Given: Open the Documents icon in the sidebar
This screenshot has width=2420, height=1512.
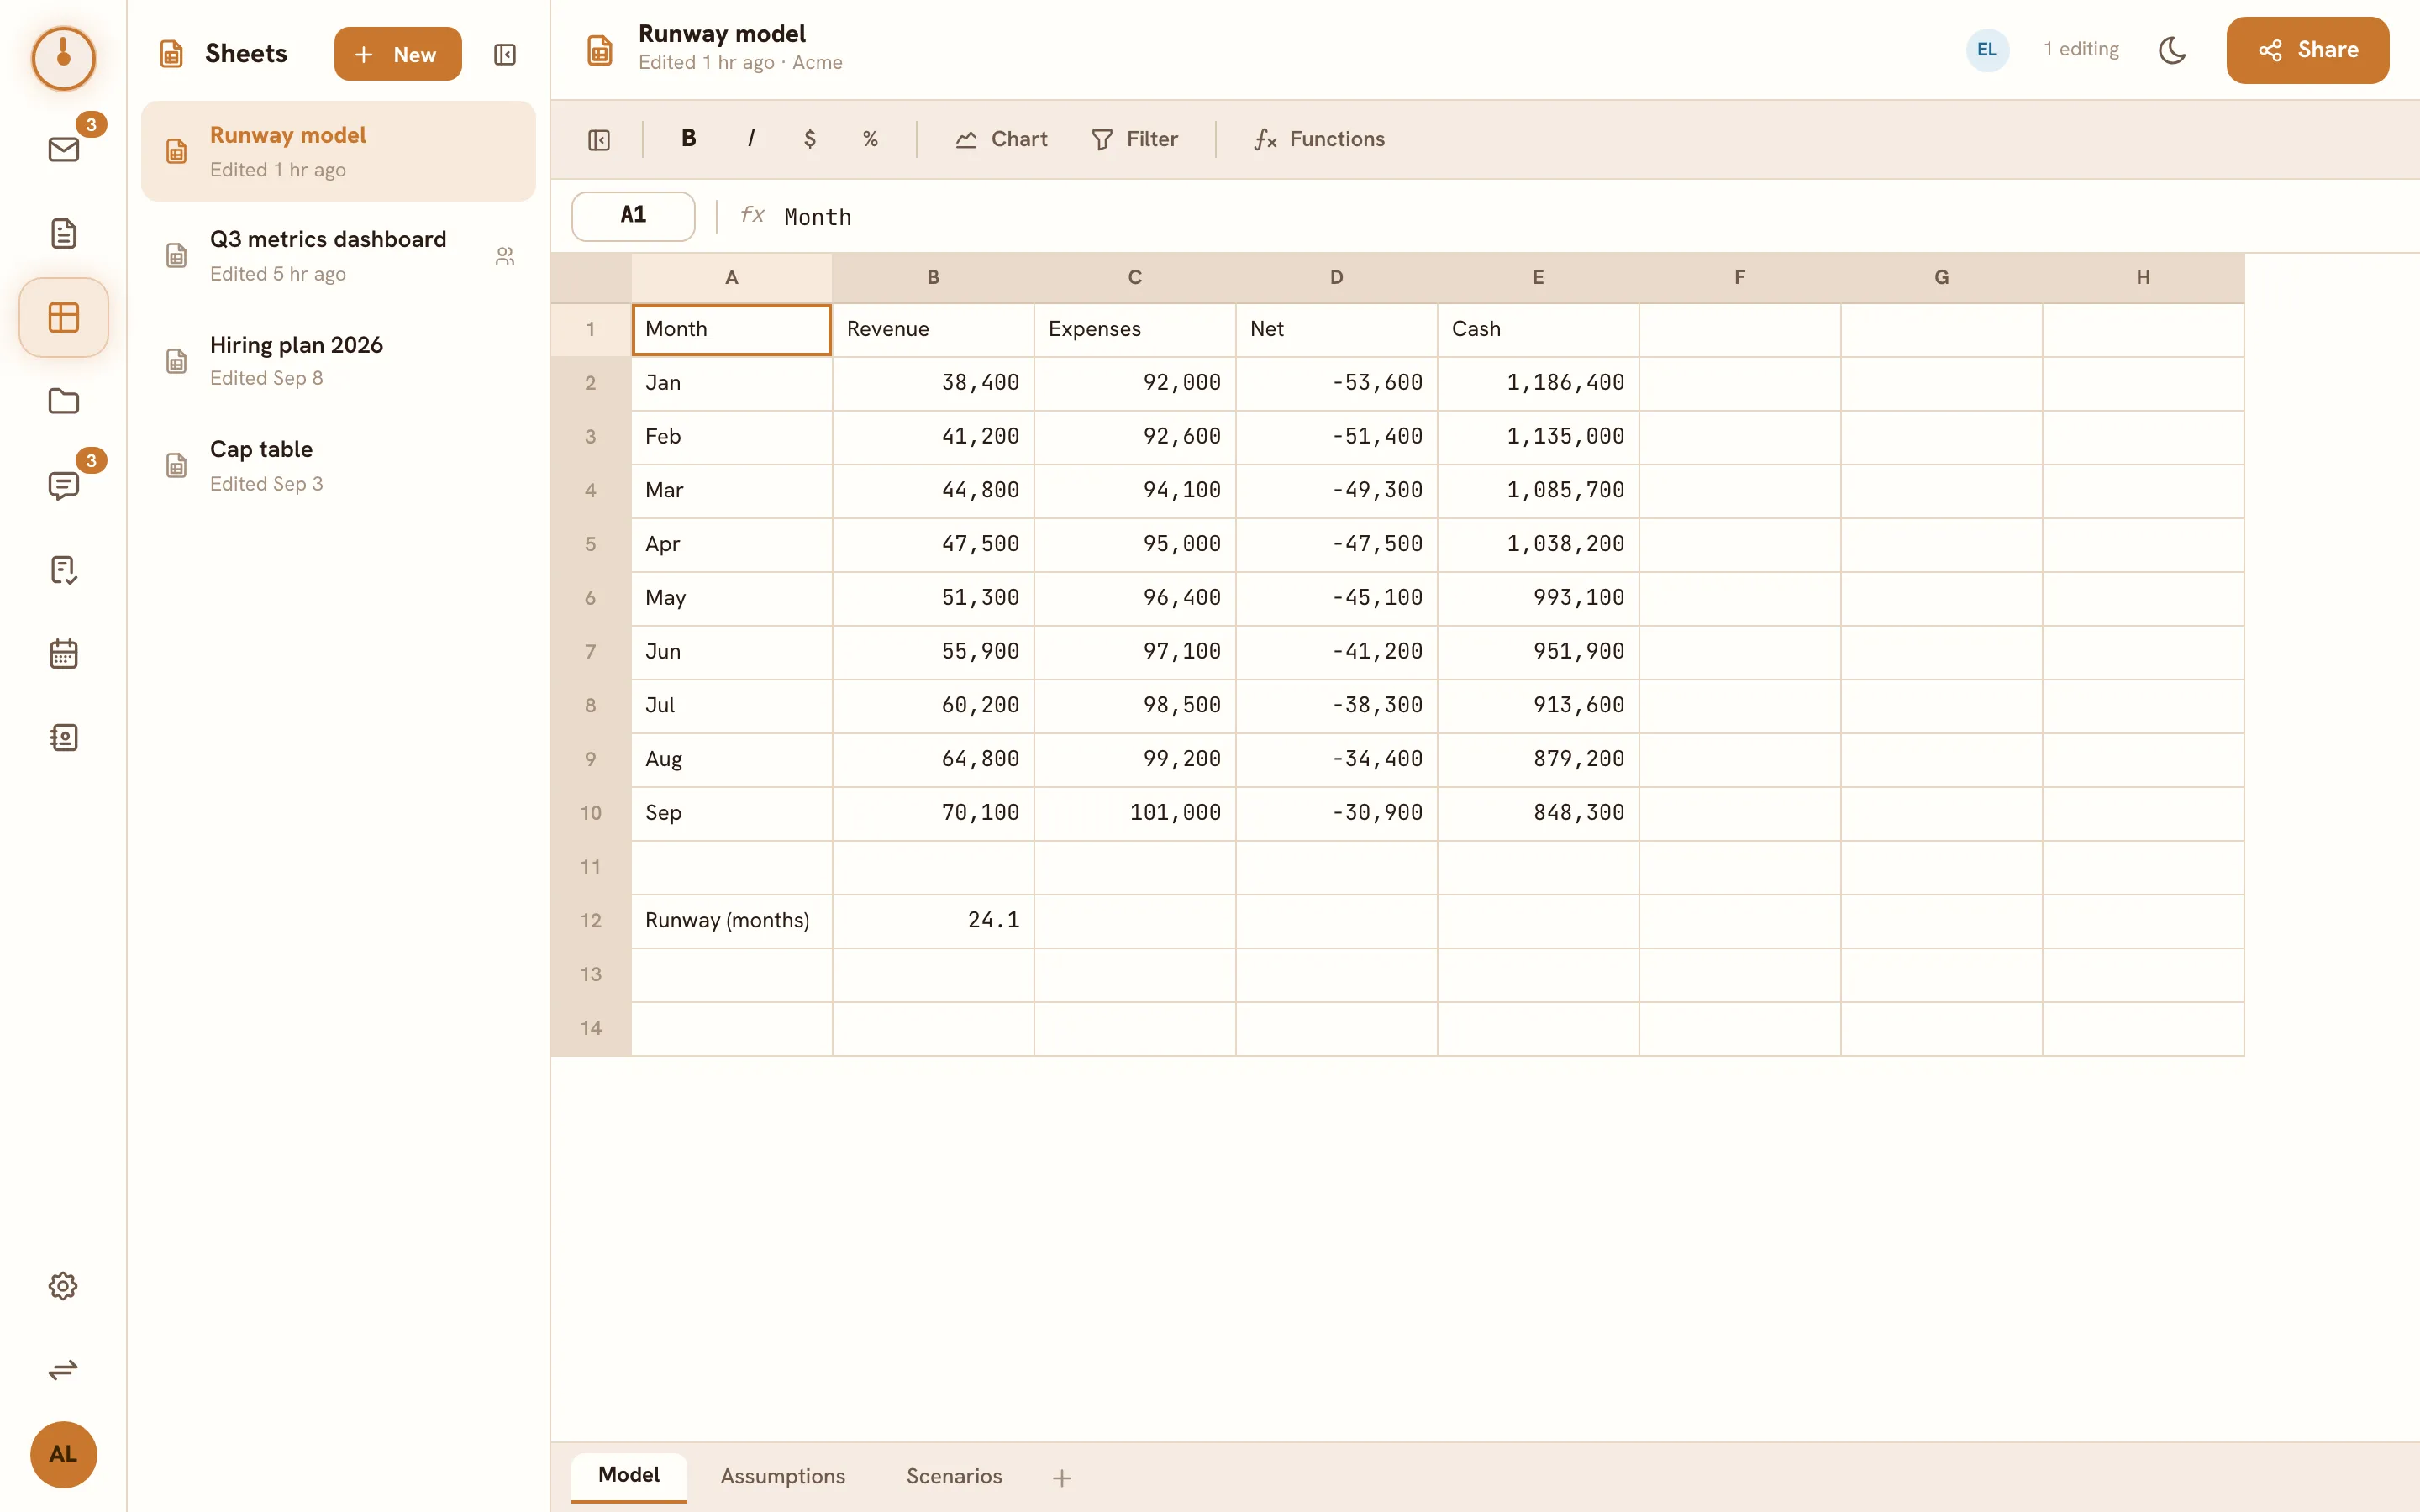Looking at the screenshot, I should (x=63, y=234).
